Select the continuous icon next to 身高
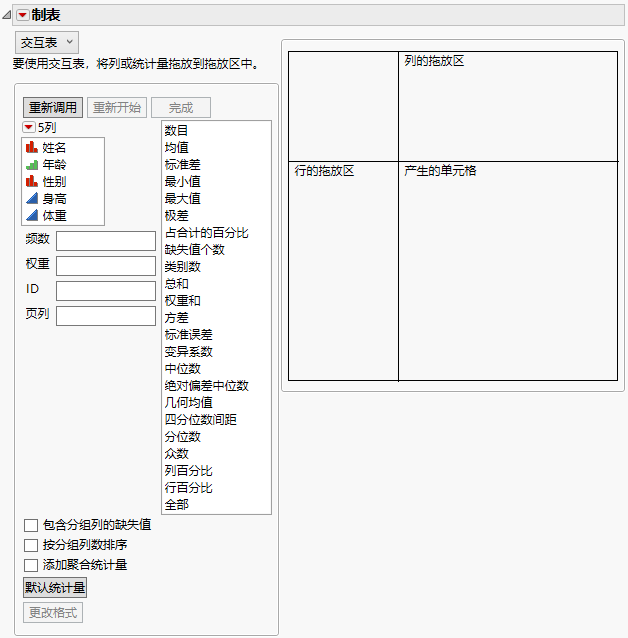Screen dimensions: 628x638 tap(32, 199)
